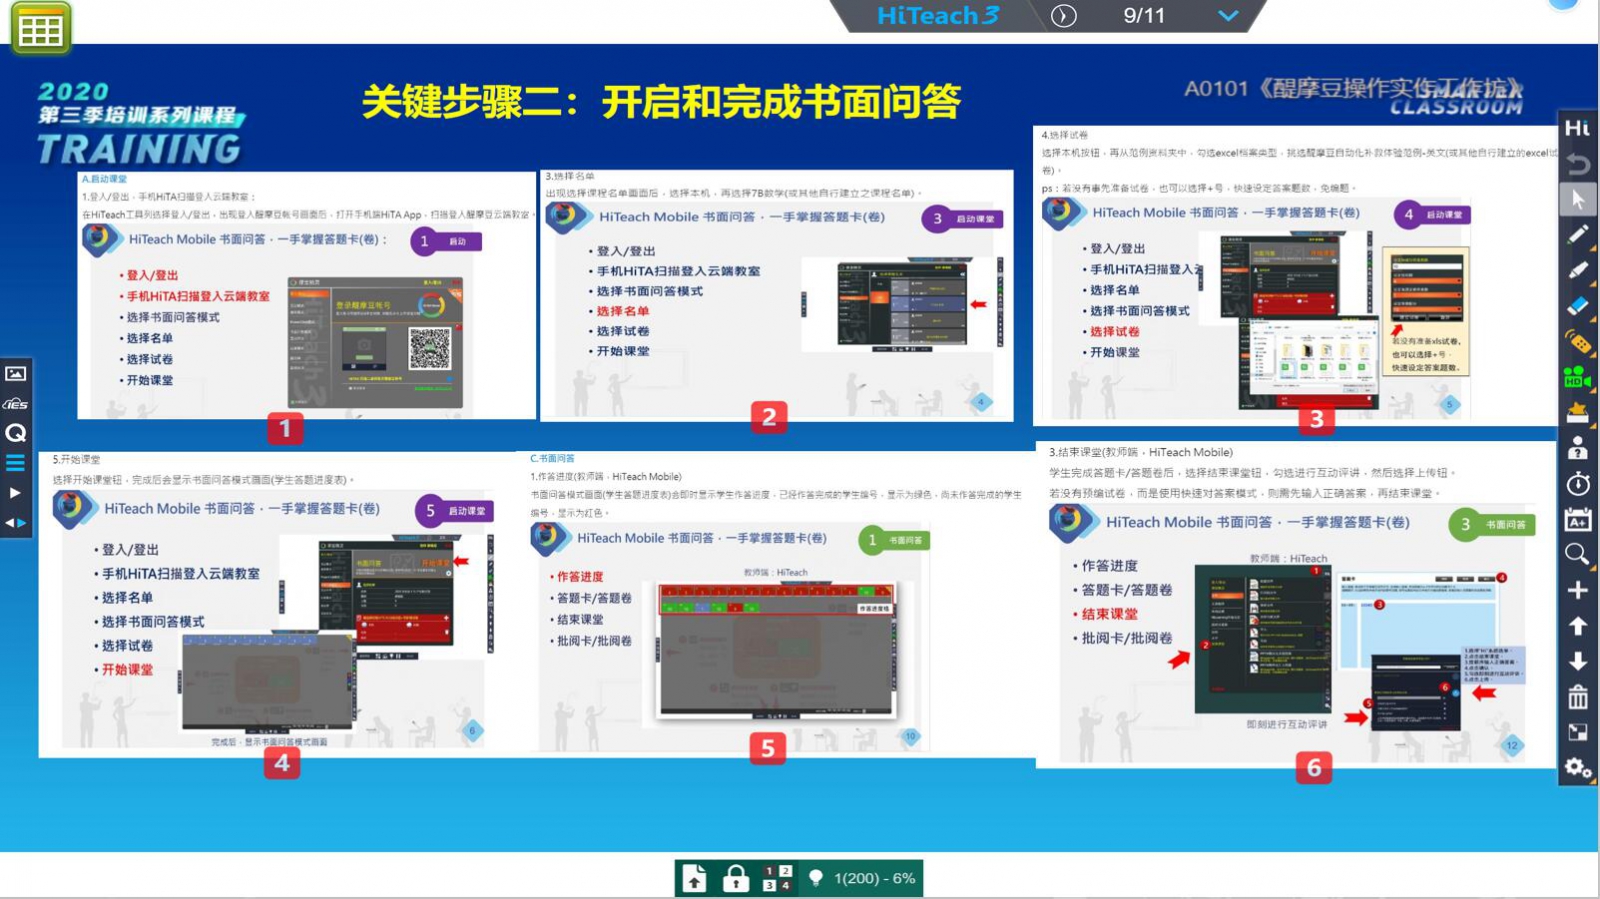Image resolution: width=1600 pixels, height=899 pixels.
Task: Click the Undo arrow icon
Action: pyautogui.click(x=1577, y=164)
